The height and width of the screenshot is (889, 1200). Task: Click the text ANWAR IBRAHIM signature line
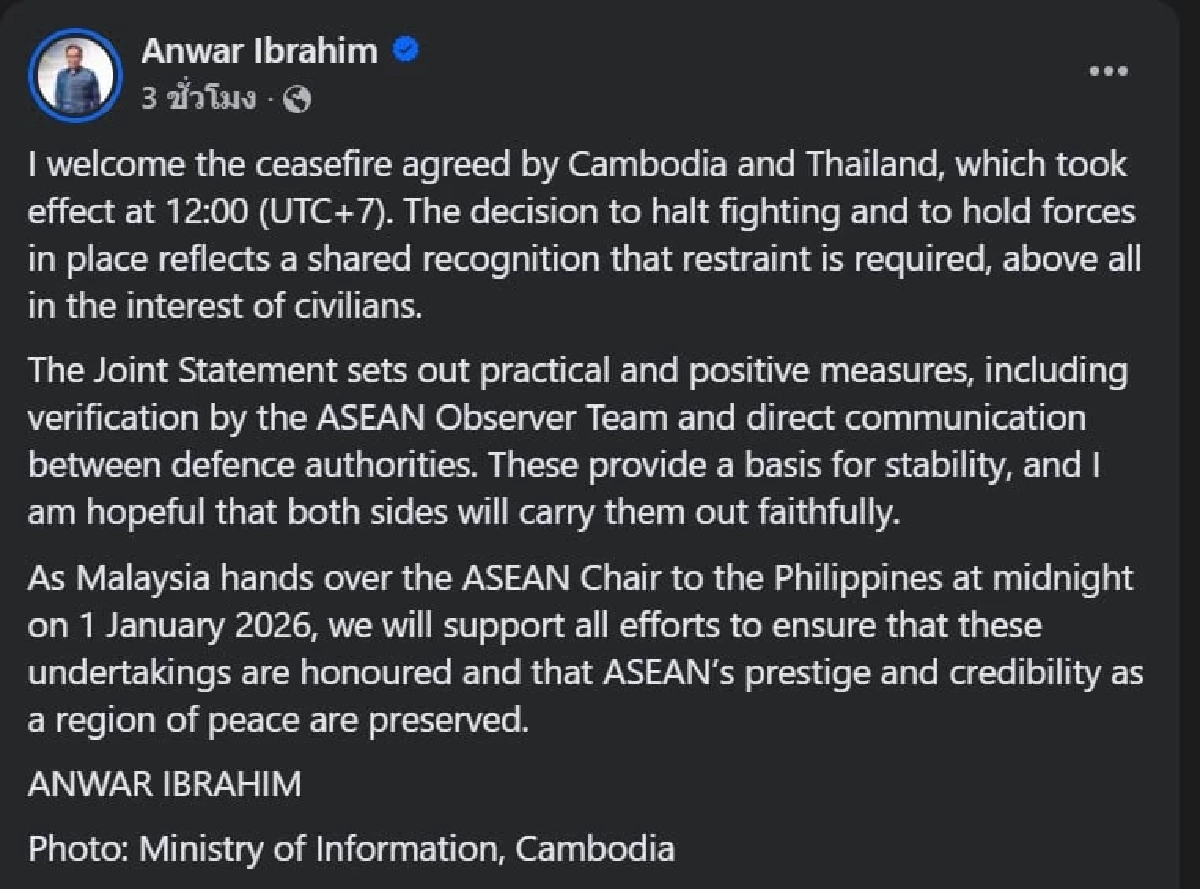[x=164, y=785]
